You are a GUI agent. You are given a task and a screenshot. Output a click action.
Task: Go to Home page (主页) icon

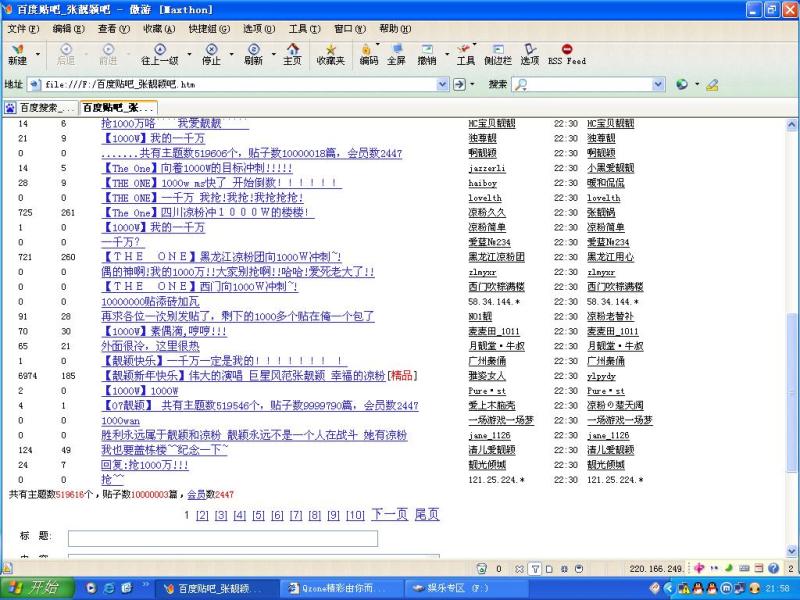click(292, 49)
